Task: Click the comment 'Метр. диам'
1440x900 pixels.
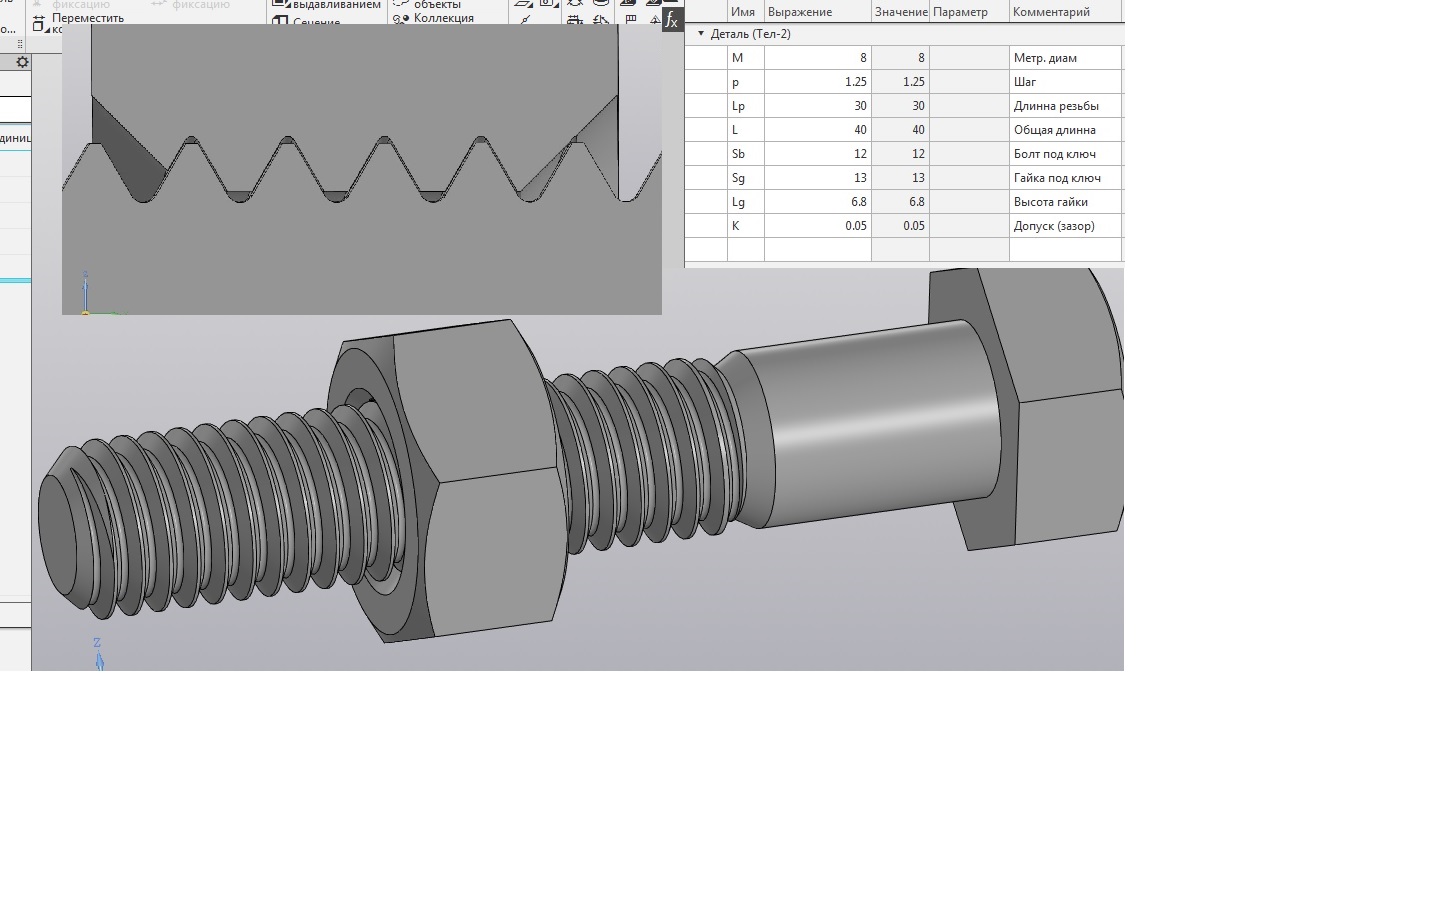Action: [x=1045, y=58]
